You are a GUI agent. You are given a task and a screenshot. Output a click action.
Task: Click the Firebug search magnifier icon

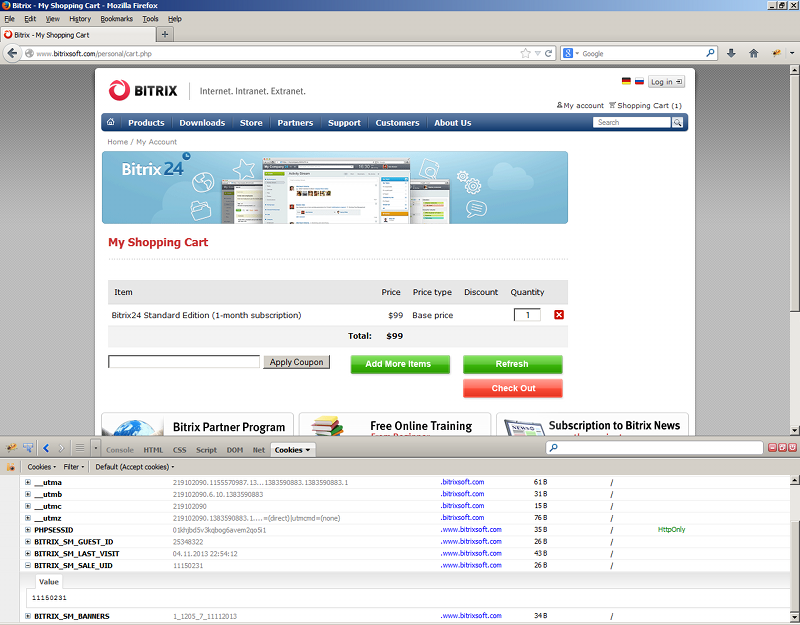pos(554,448)
